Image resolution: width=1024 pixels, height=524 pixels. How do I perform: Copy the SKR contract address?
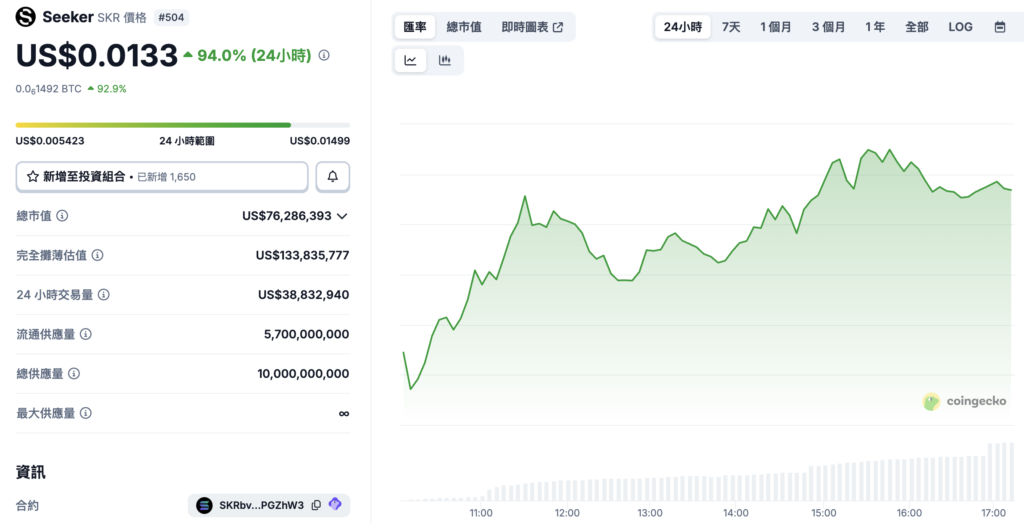316,505
